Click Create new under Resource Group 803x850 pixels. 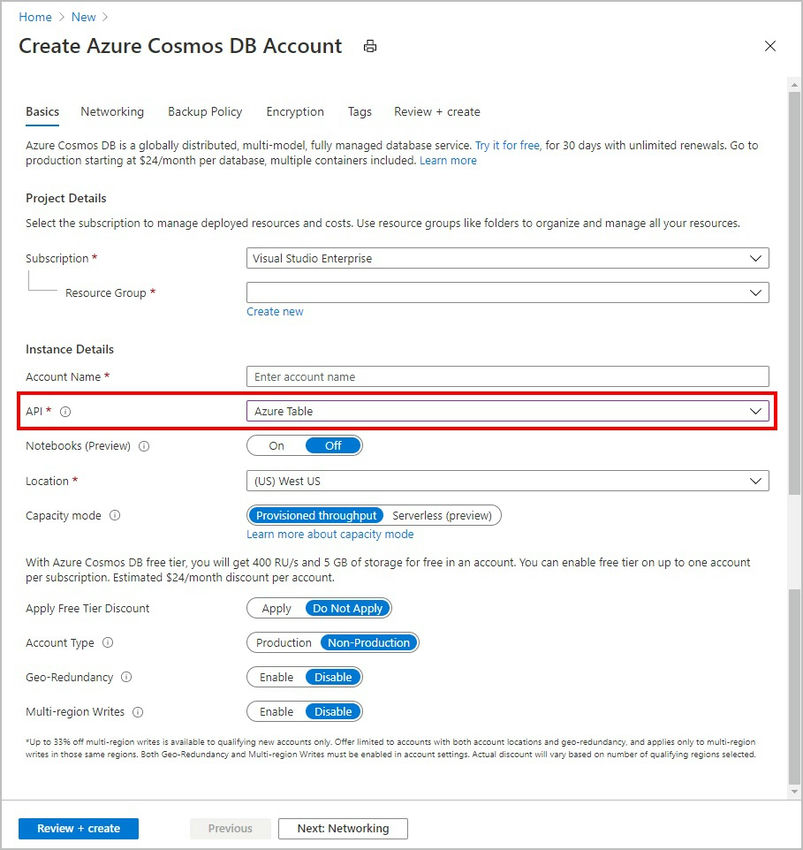point(274,311)
